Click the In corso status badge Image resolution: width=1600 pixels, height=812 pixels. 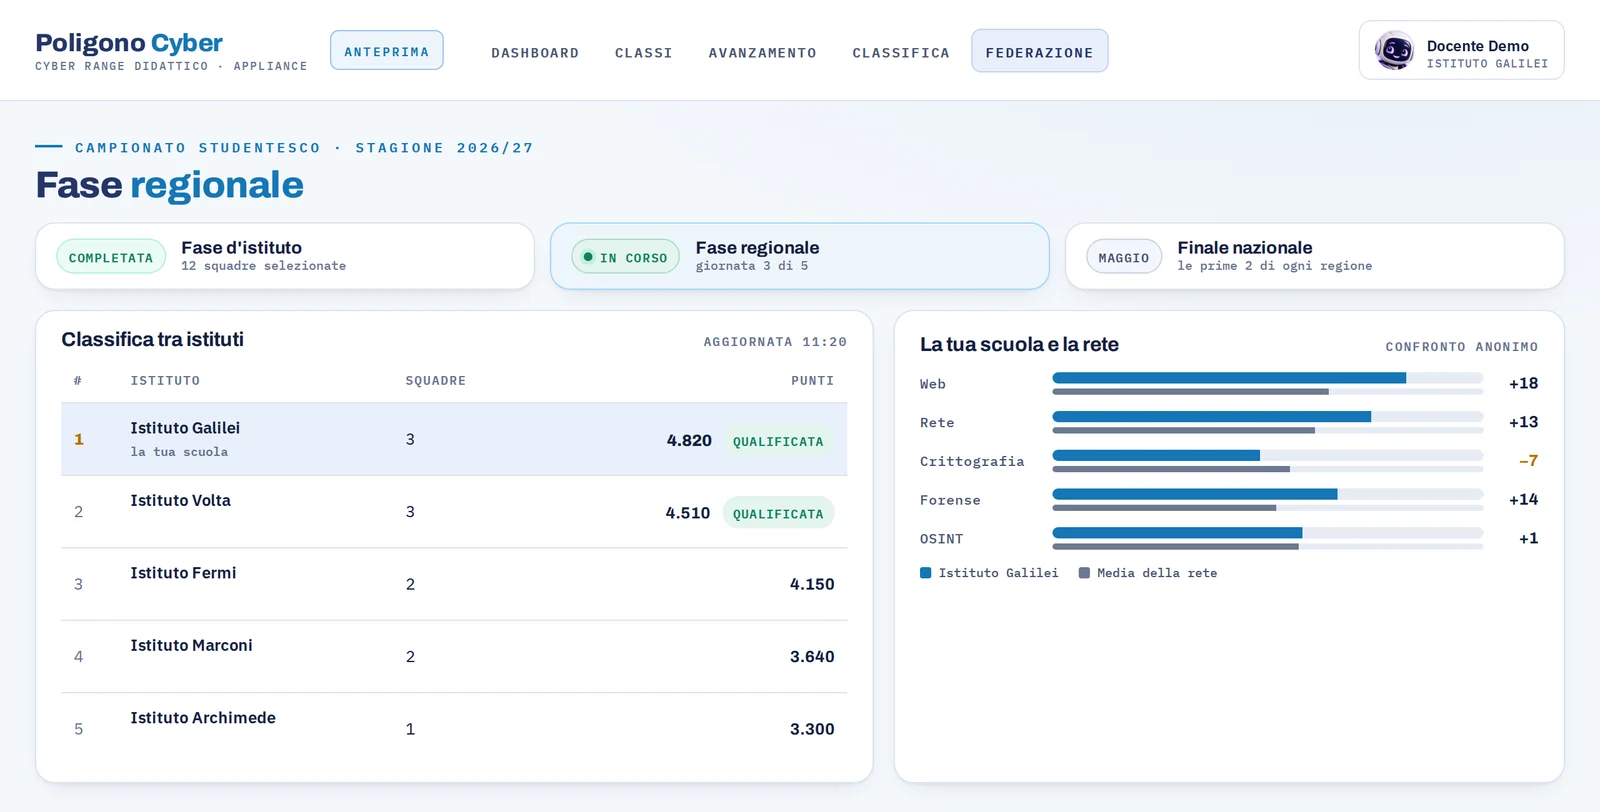pos(626,257)
